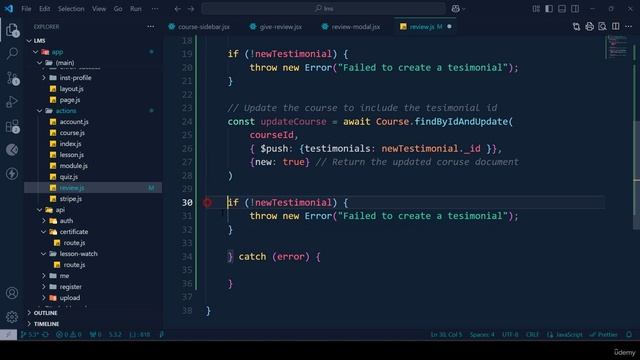The width and height of the screenshot is (640, 360).
Task: Click the navigate back arrow
Action: [x=177, y=9]
